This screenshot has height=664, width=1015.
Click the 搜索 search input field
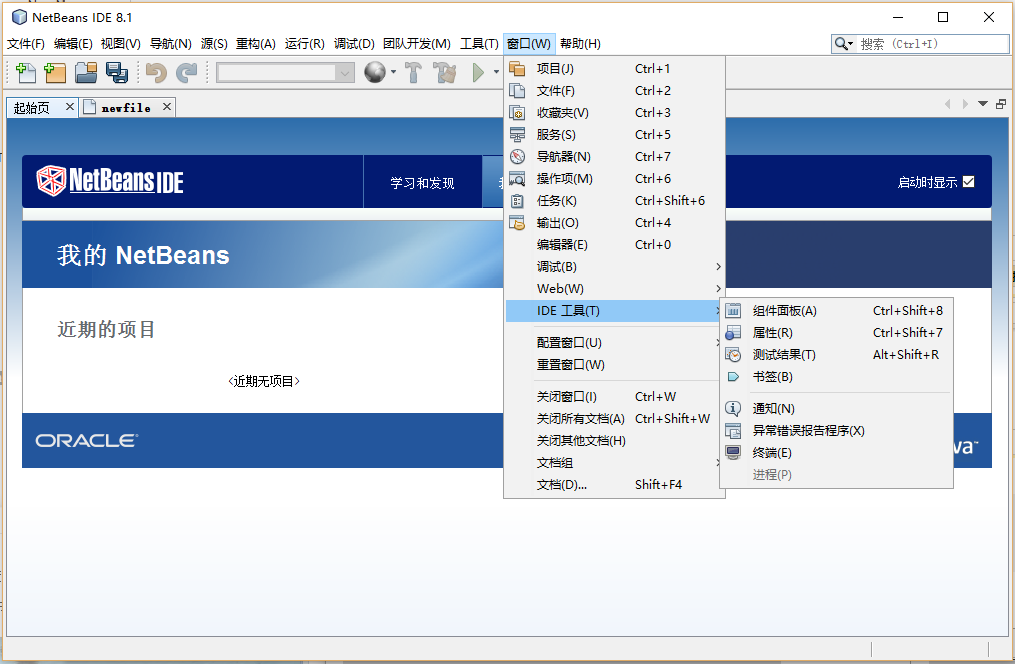(x=932, y=43)
